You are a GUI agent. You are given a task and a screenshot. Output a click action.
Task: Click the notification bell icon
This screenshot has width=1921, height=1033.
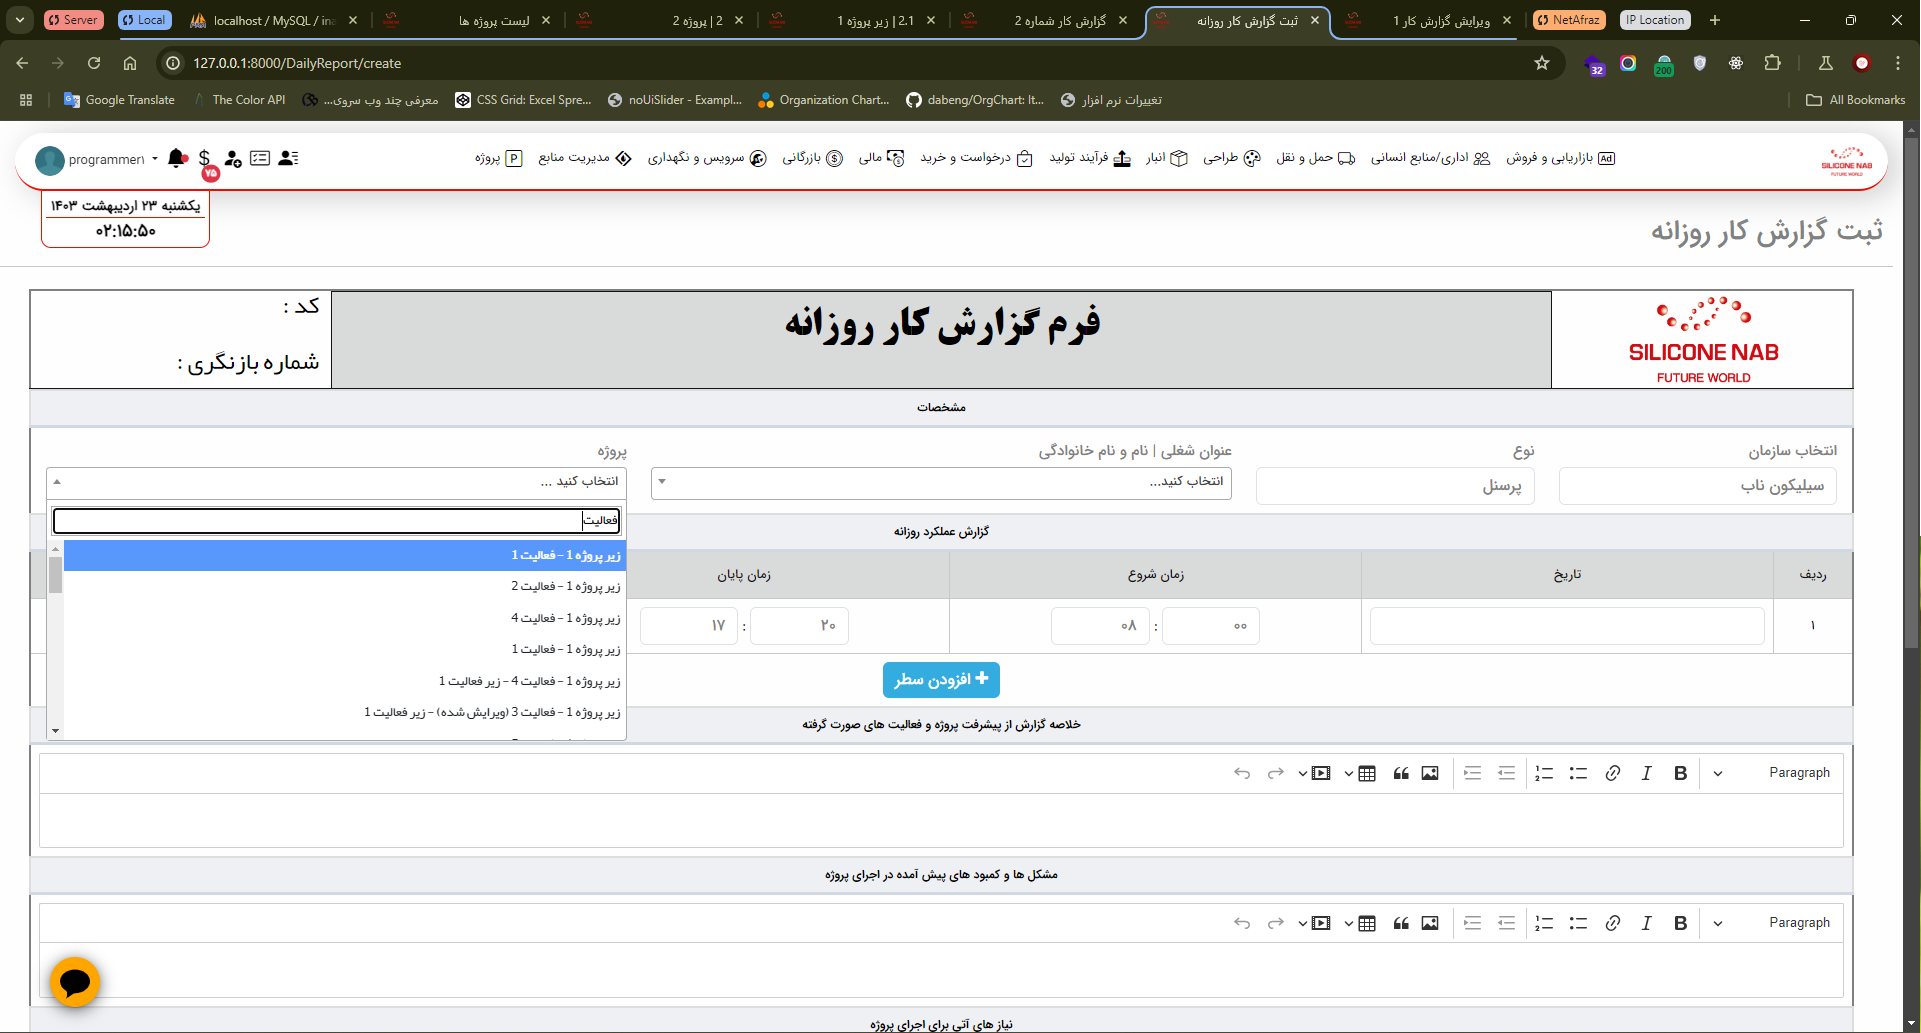click(177, 158)
